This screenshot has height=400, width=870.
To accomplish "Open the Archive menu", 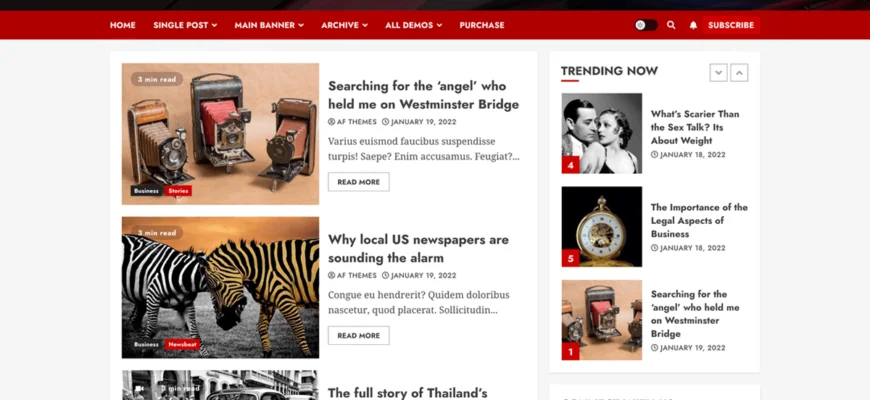I will pos(344,25).
